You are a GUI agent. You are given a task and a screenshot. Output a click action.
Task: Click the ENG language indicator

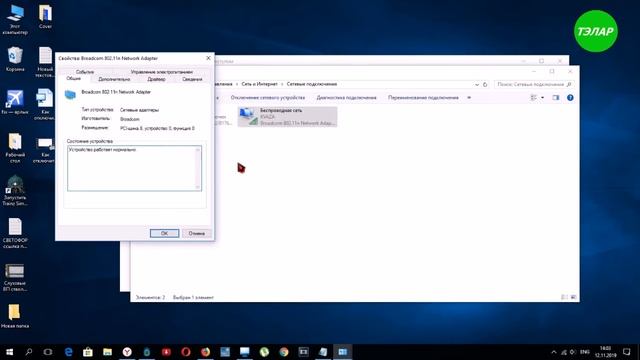click(585, 352)
